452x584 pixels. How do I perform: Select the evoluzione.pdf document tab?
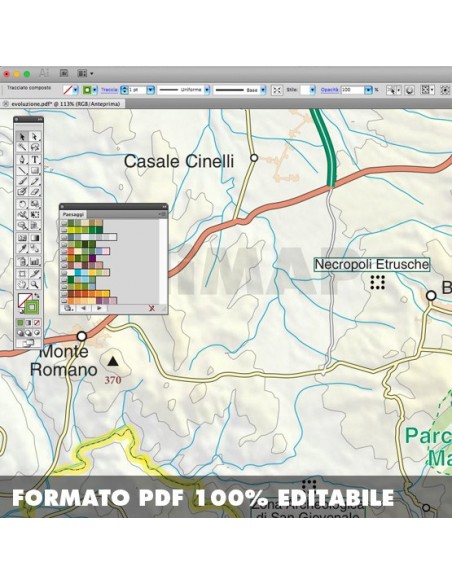(x=63, y=104)
